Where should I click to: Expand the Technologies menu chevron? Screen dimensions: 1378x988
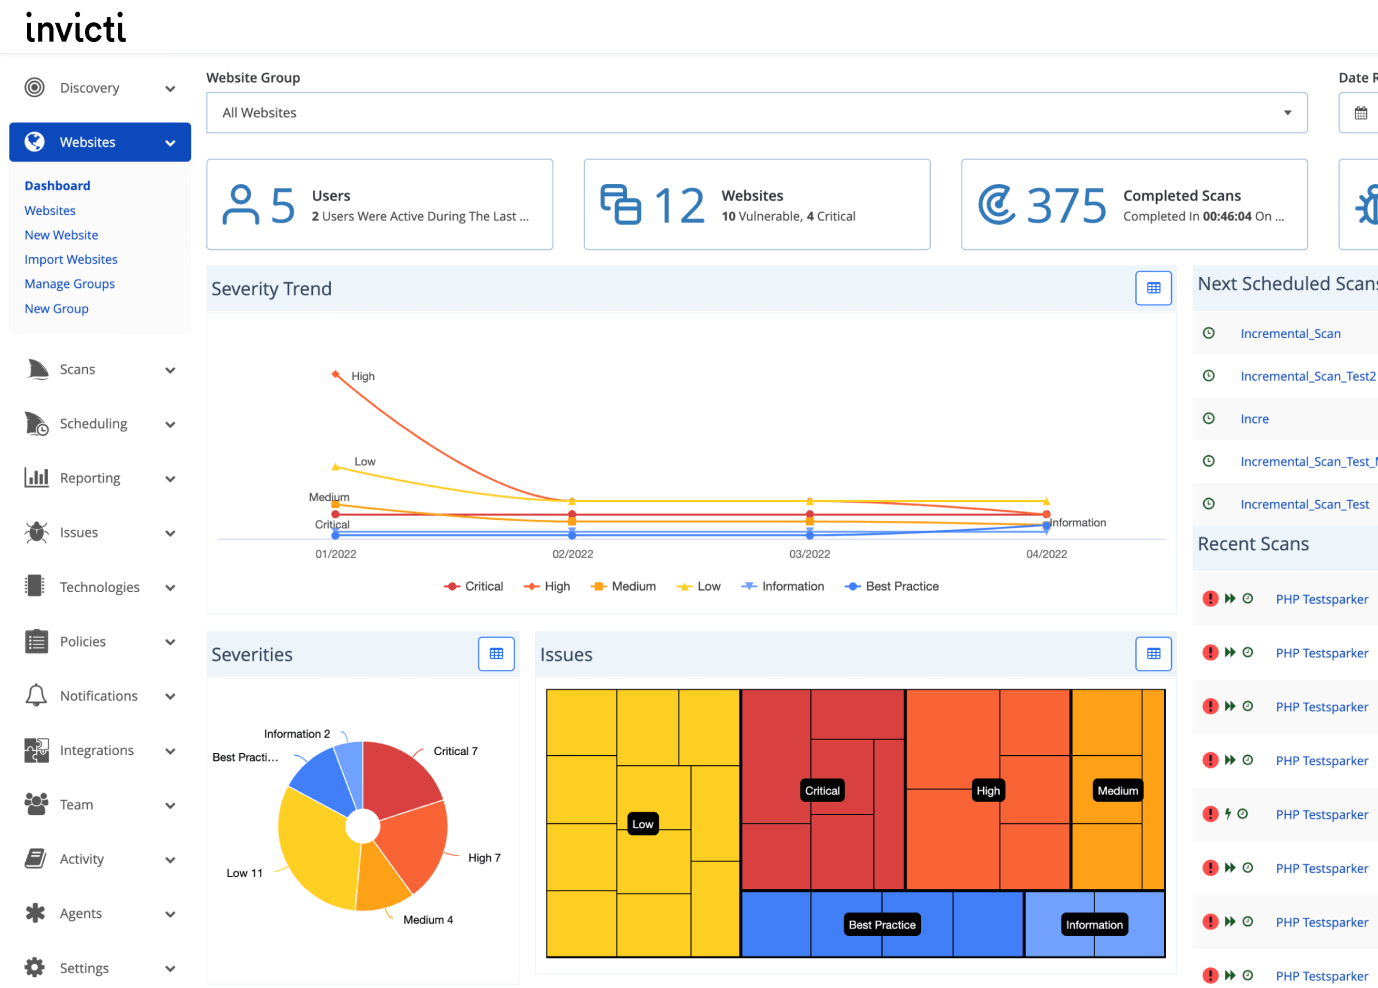tap(171, 588)
